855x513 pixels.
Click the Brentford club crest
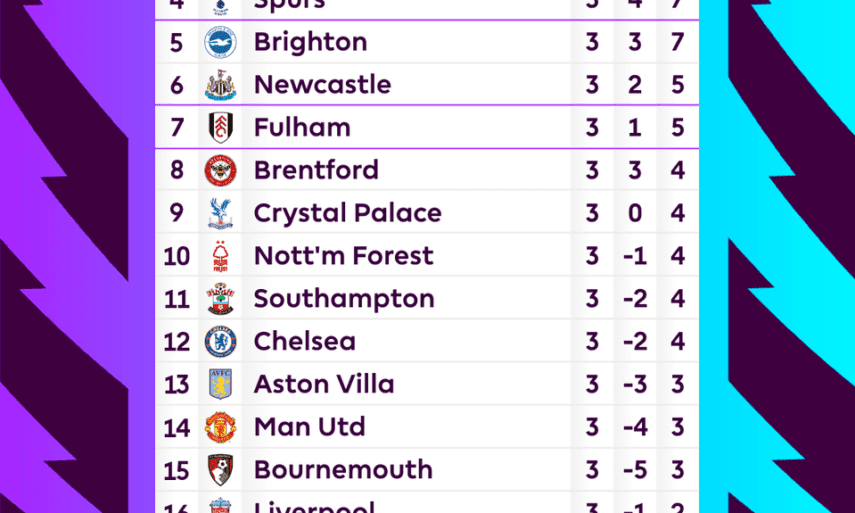pyautogui.click(x=220, y=171)
